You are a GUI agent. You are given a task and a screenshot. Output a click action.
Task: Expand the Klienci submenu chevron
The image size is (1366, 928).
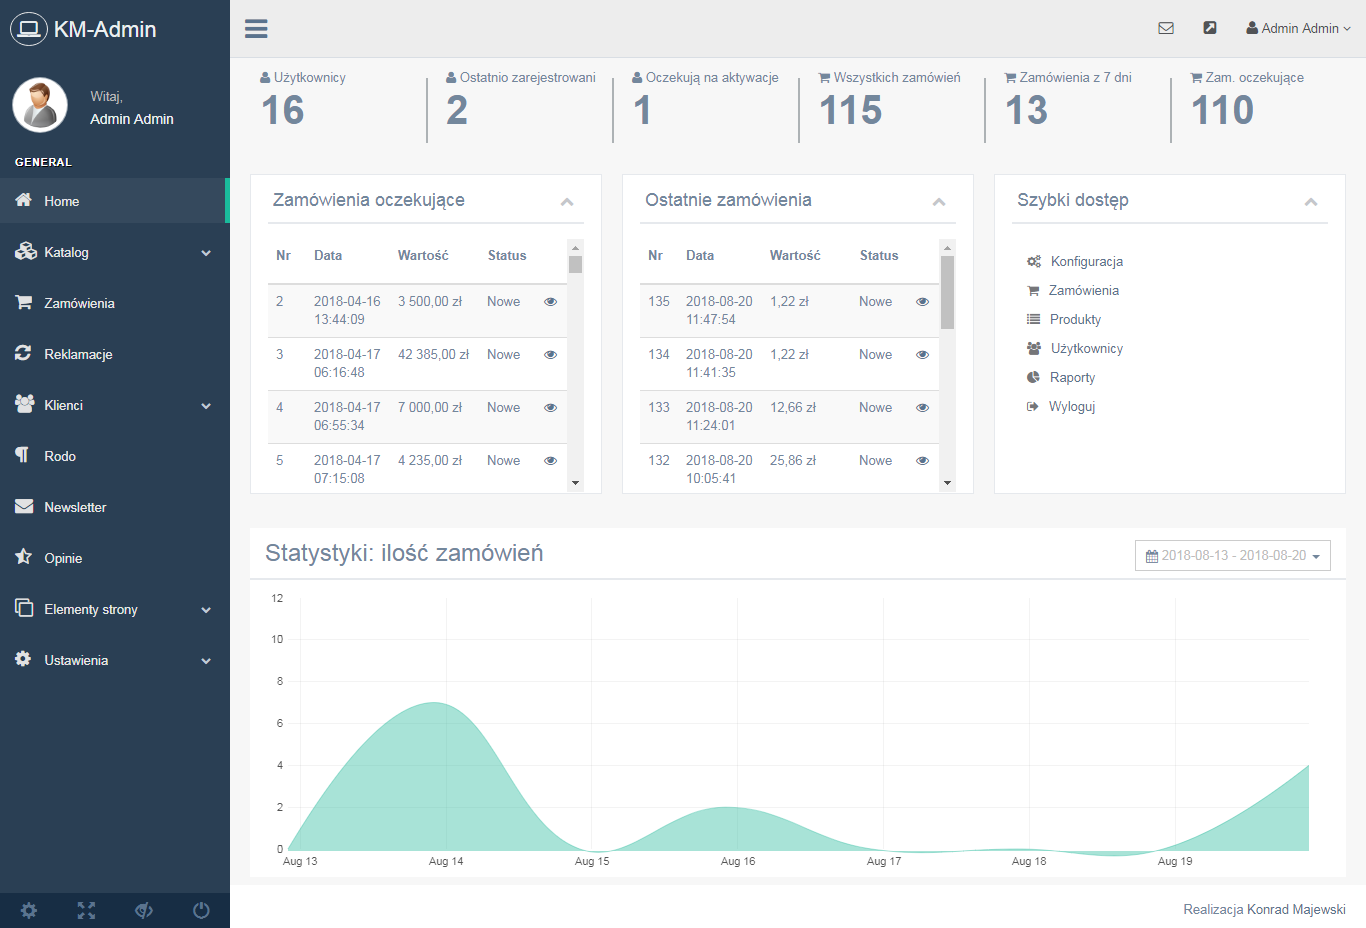tap(206, 406)
